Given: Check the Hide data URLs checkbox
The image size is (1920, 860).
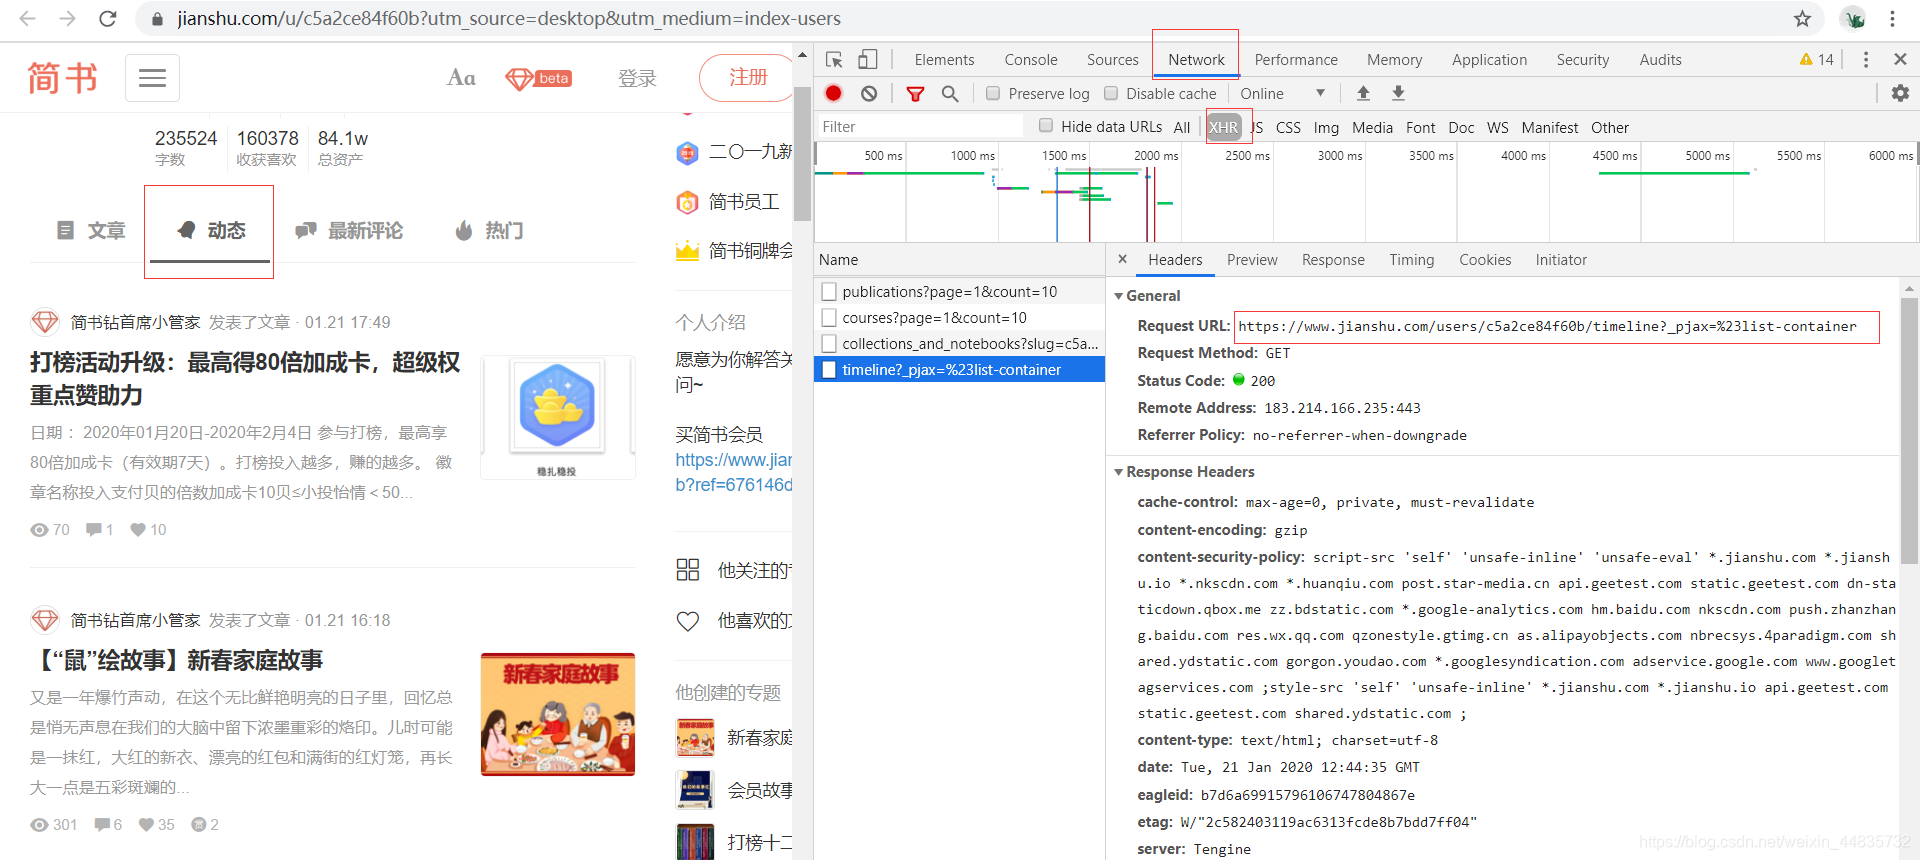Looking at the screenshot, I should point(1046,126).
